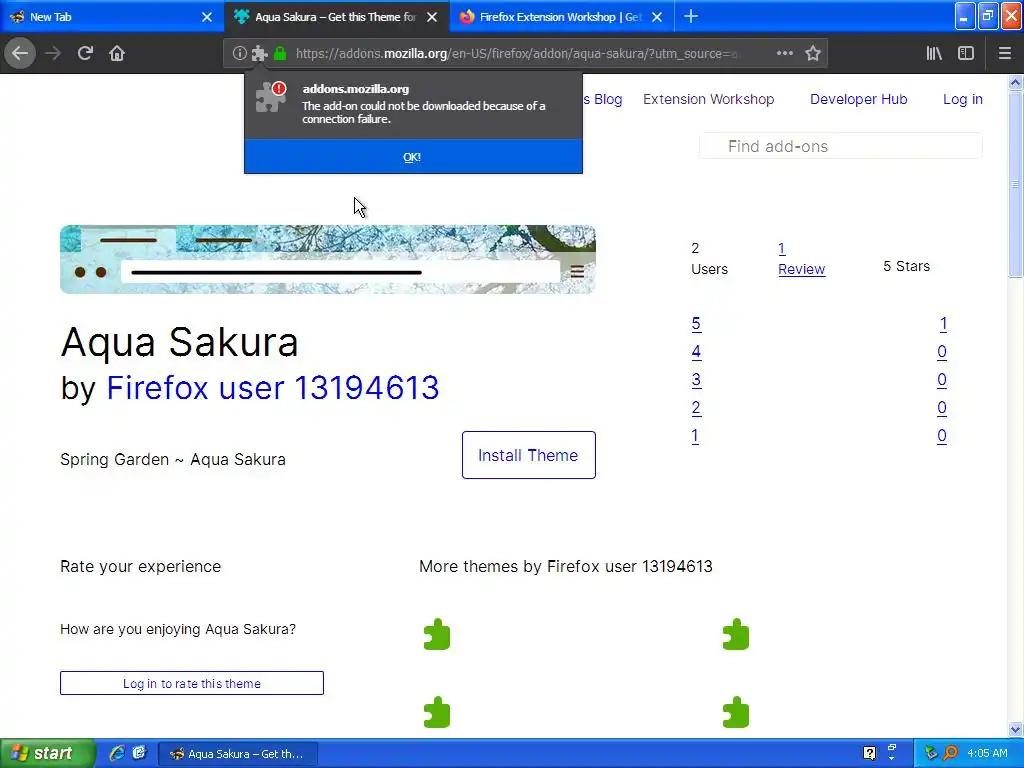This screenshot has width=1024, height=768.
Task: Focus the Find add-ons search field
Action: [840, 146]
